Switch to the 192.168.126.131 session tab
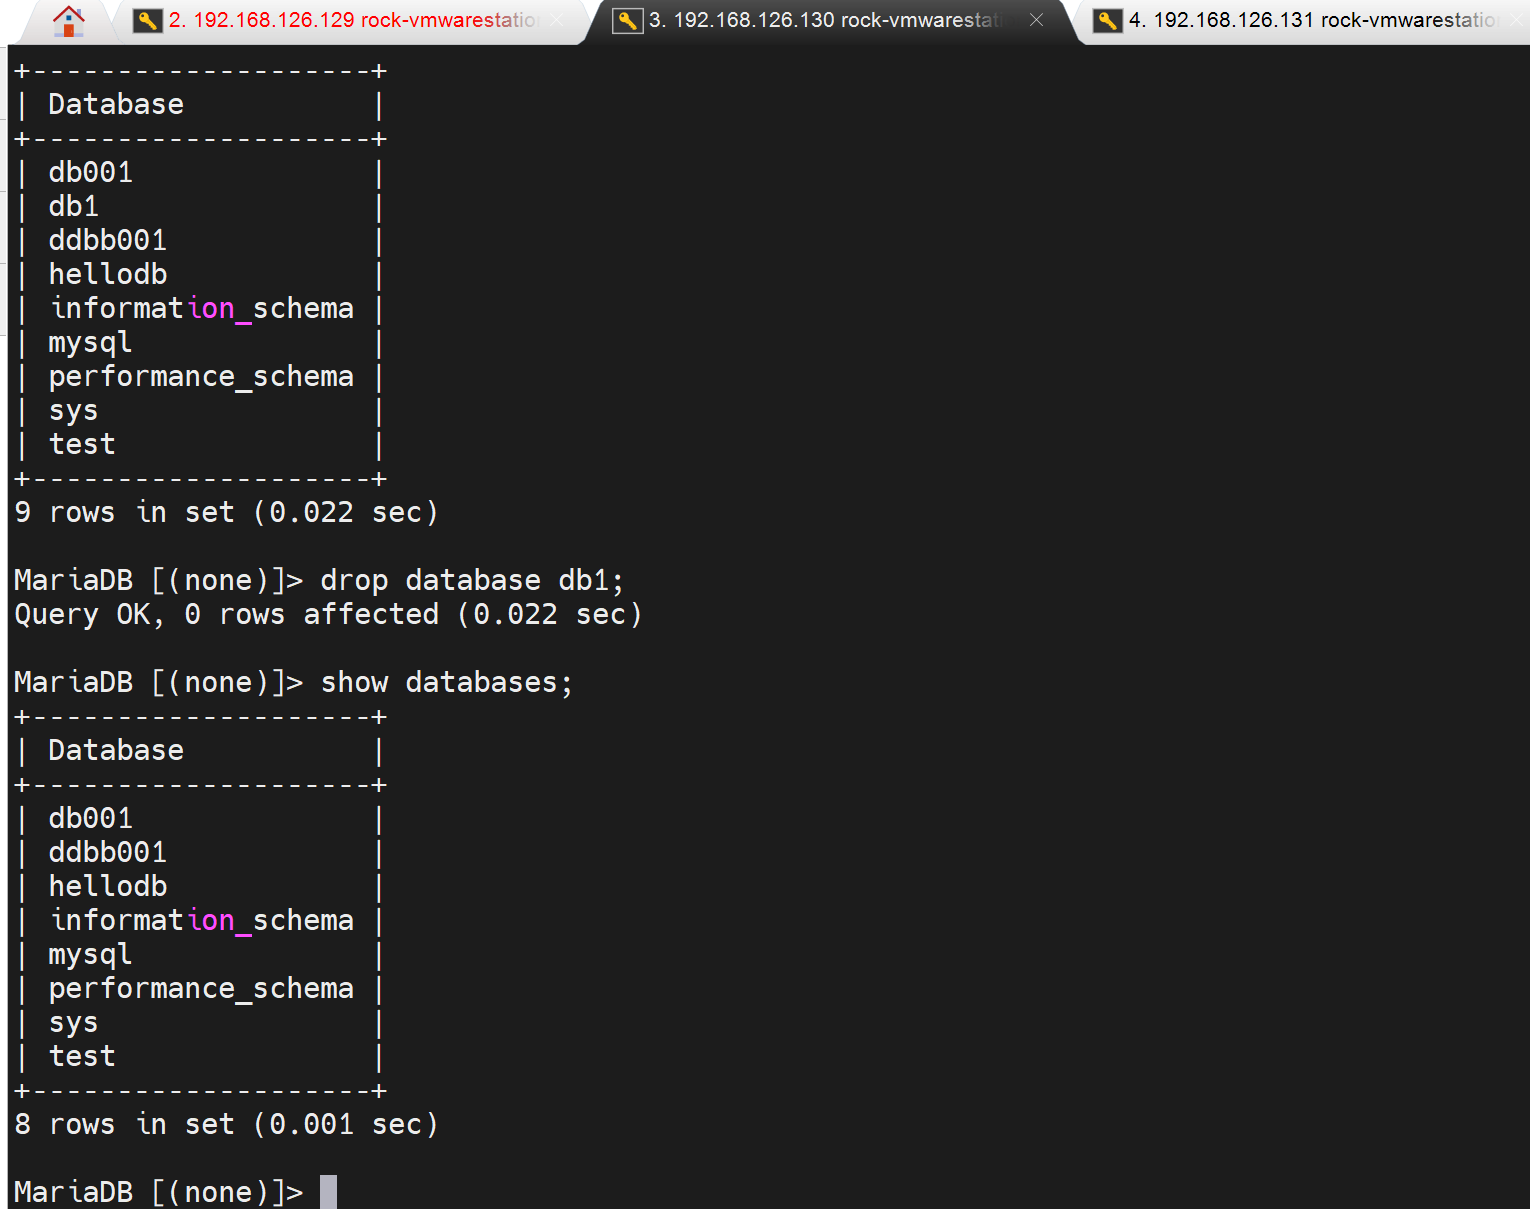Viewport: 1530px width, 1209px height. 1312,20
